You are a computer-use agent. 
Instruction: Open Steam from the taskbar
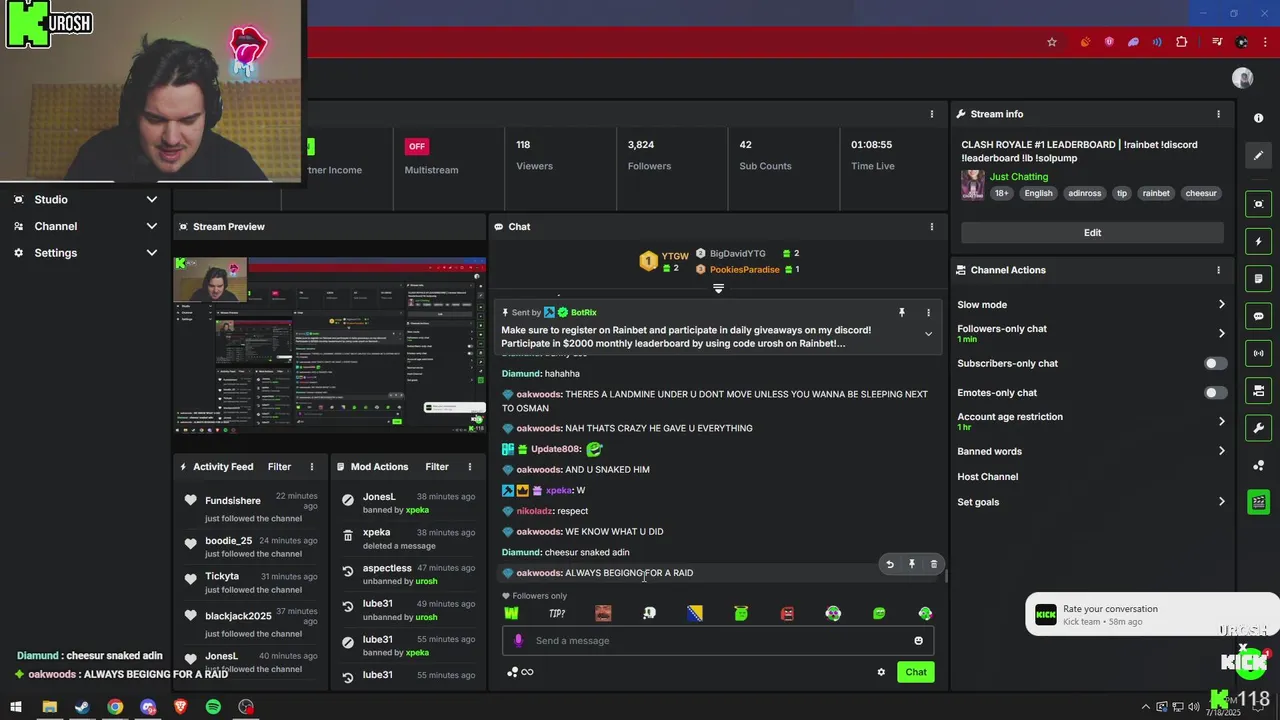click(x=82, y=707)
